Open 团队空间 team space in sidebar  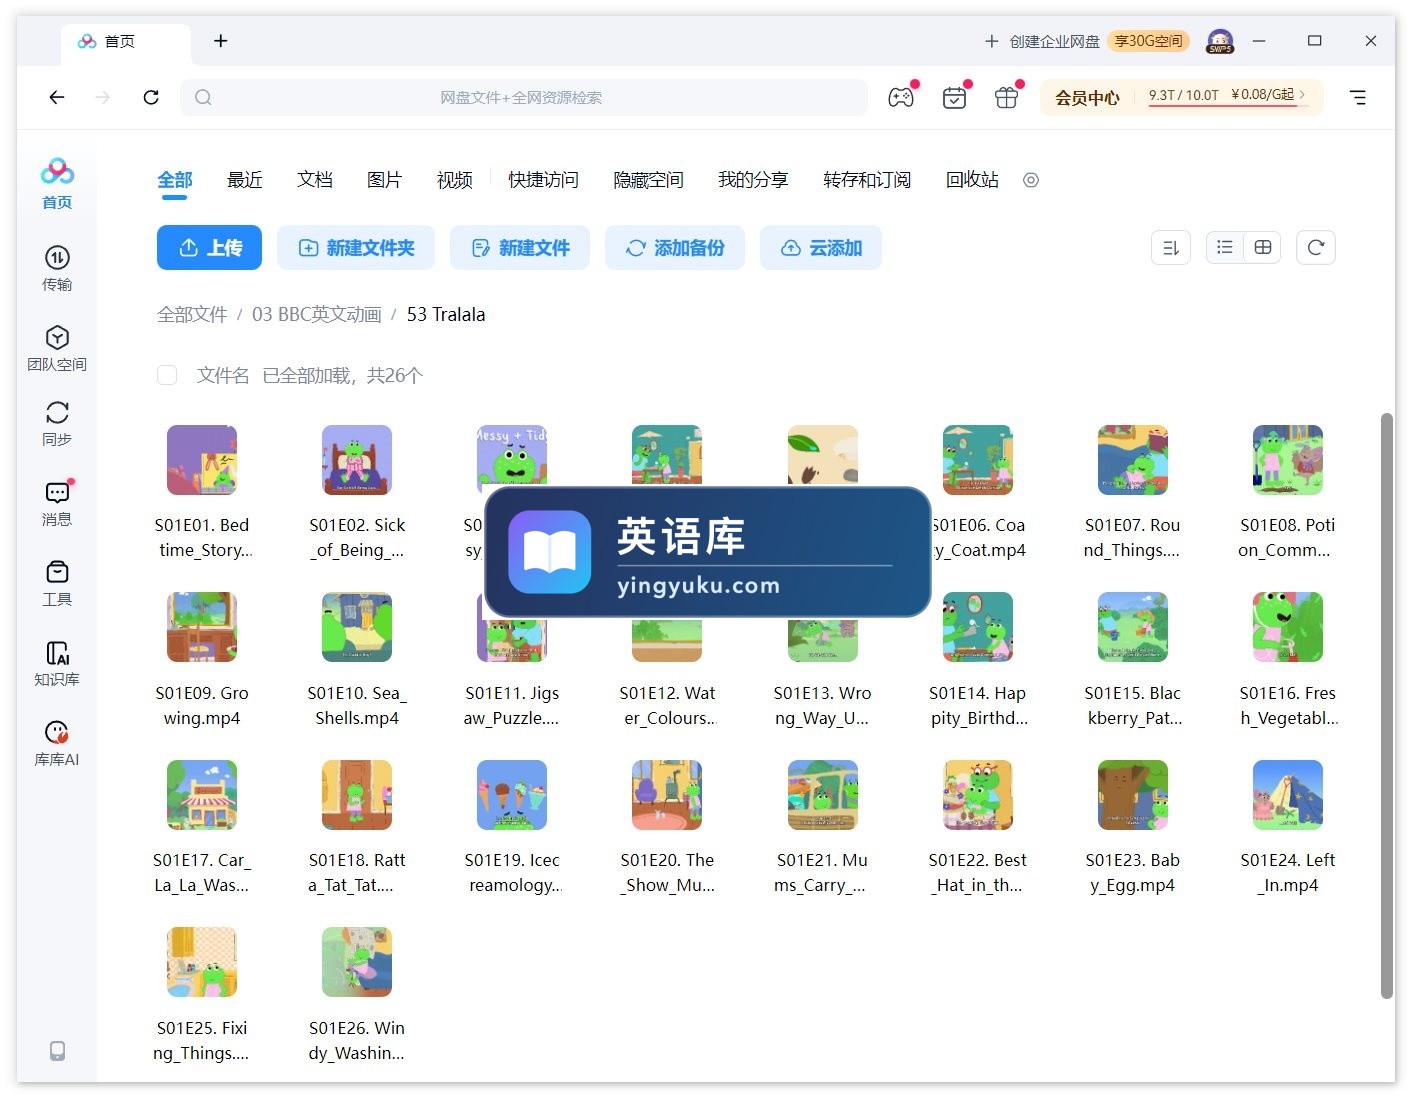(x=57, y=348)
